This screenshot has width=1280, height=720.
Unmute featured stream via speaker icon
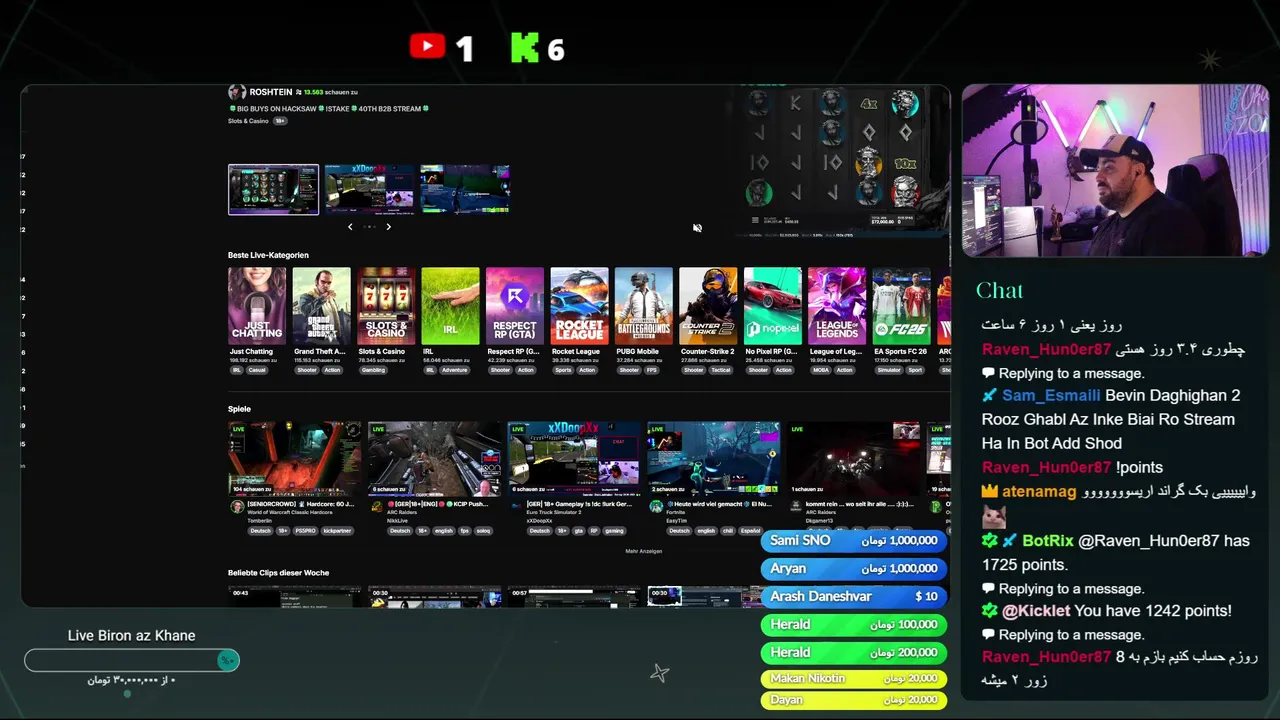[697, 228]
